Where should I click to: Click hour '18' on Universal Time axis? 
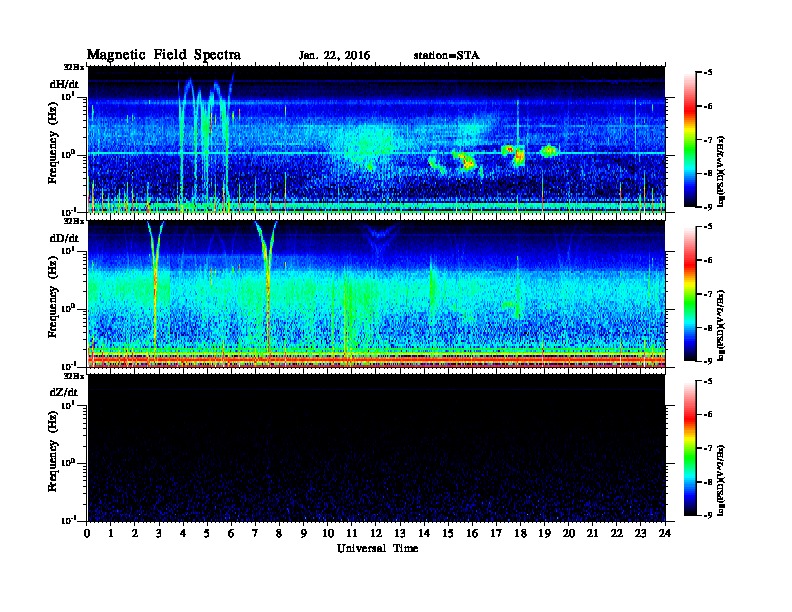point(520,533)
